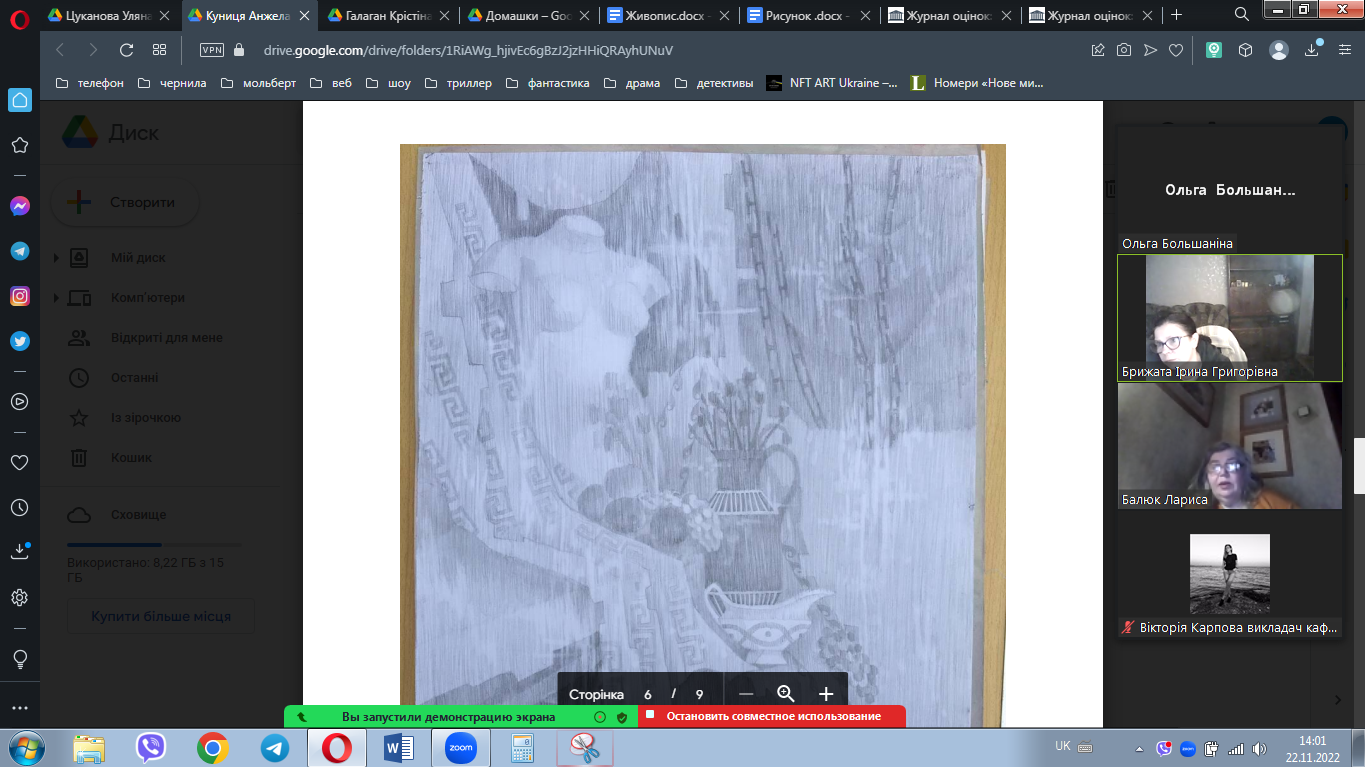This screenshot has width=1365, height=767.
Task: Toggle the heart bookmark icon in address bar
Action: pos(1176,50)
